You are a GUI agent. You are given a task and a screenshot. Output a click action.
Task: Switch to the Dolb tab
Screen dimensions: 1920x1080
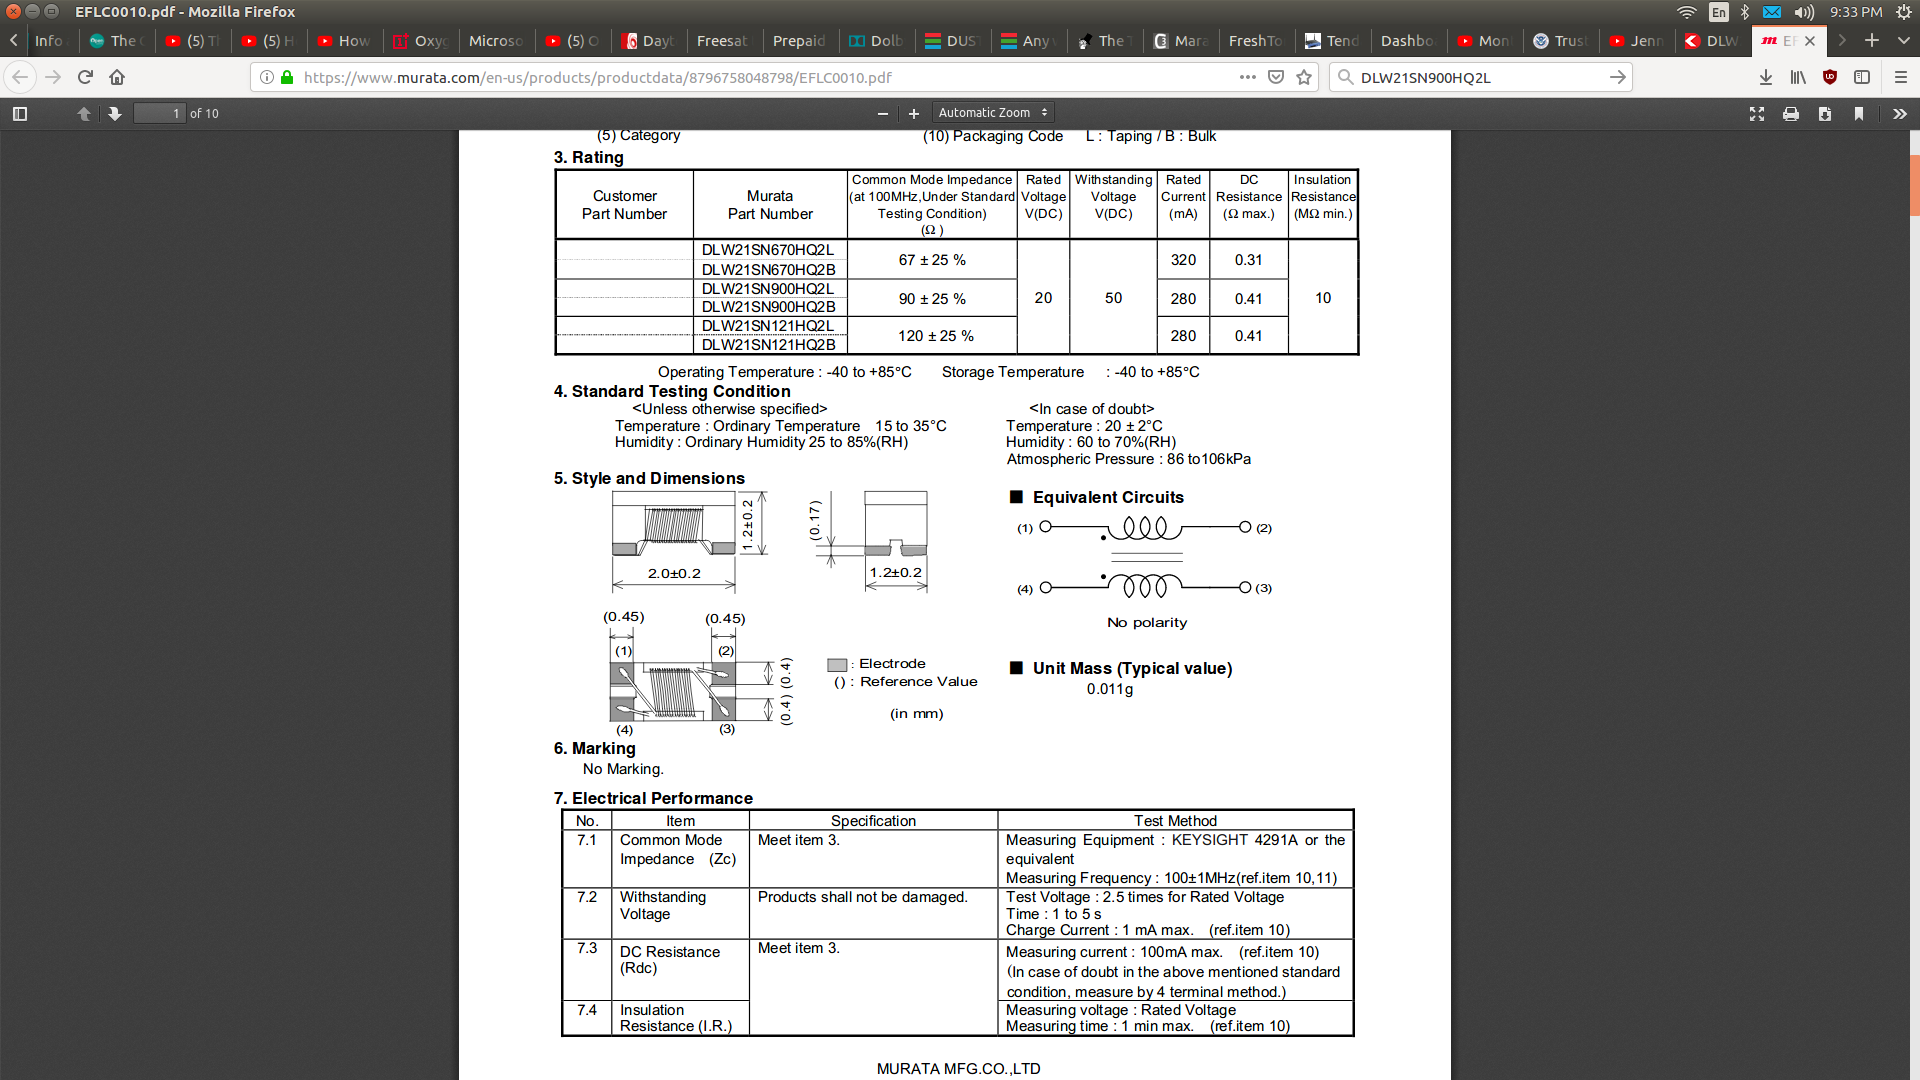(876, 41)
